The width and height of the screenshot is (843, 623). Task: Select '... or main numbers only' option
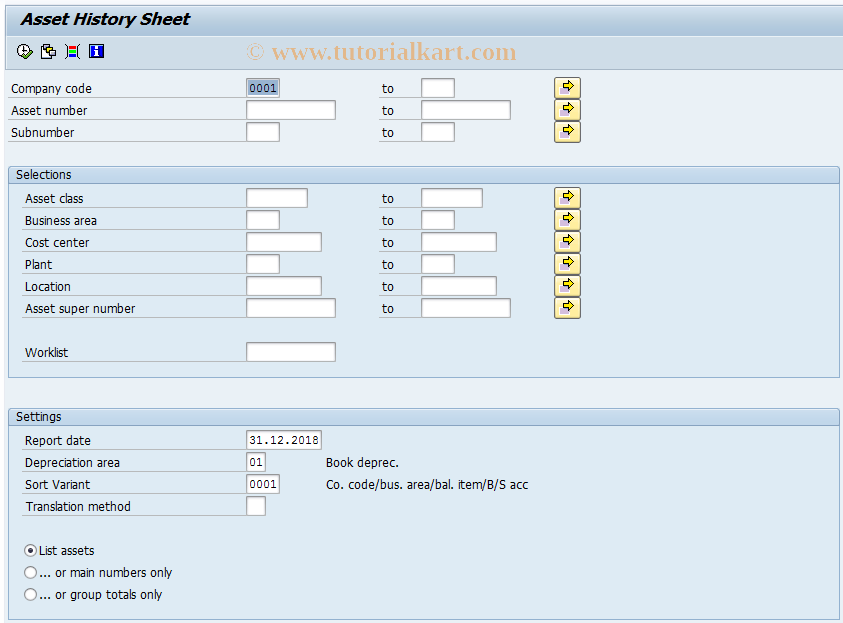pos(31,572)
